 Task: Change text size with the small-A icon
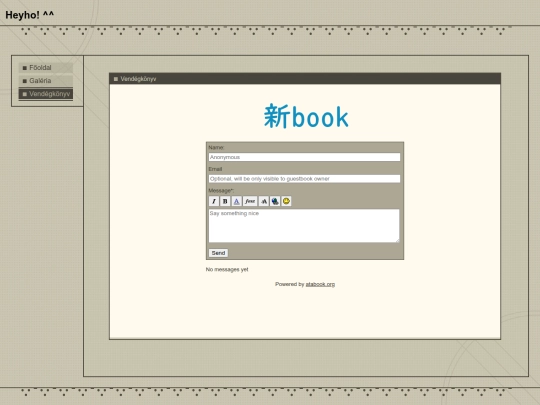263,201
